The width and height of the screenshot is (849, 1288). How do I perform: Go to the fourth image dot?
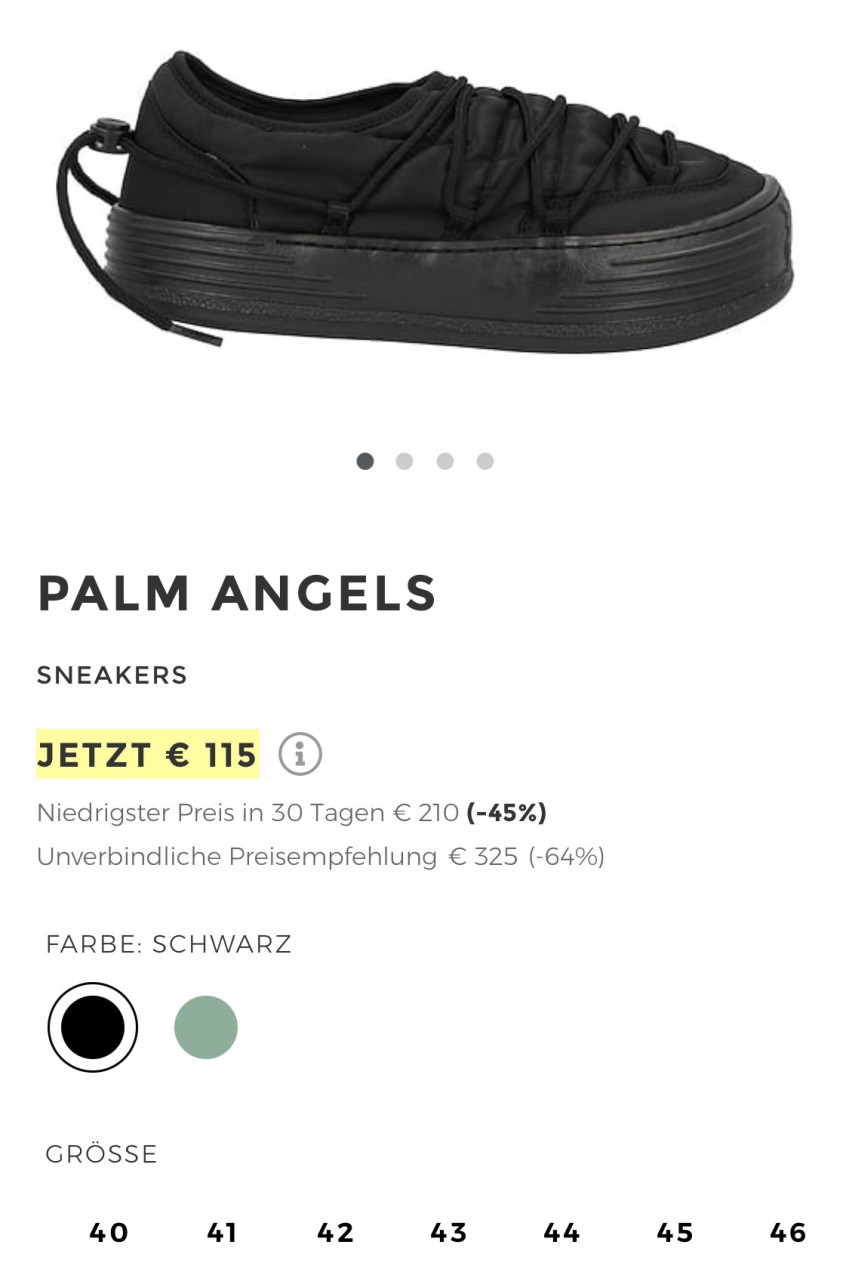485,461
